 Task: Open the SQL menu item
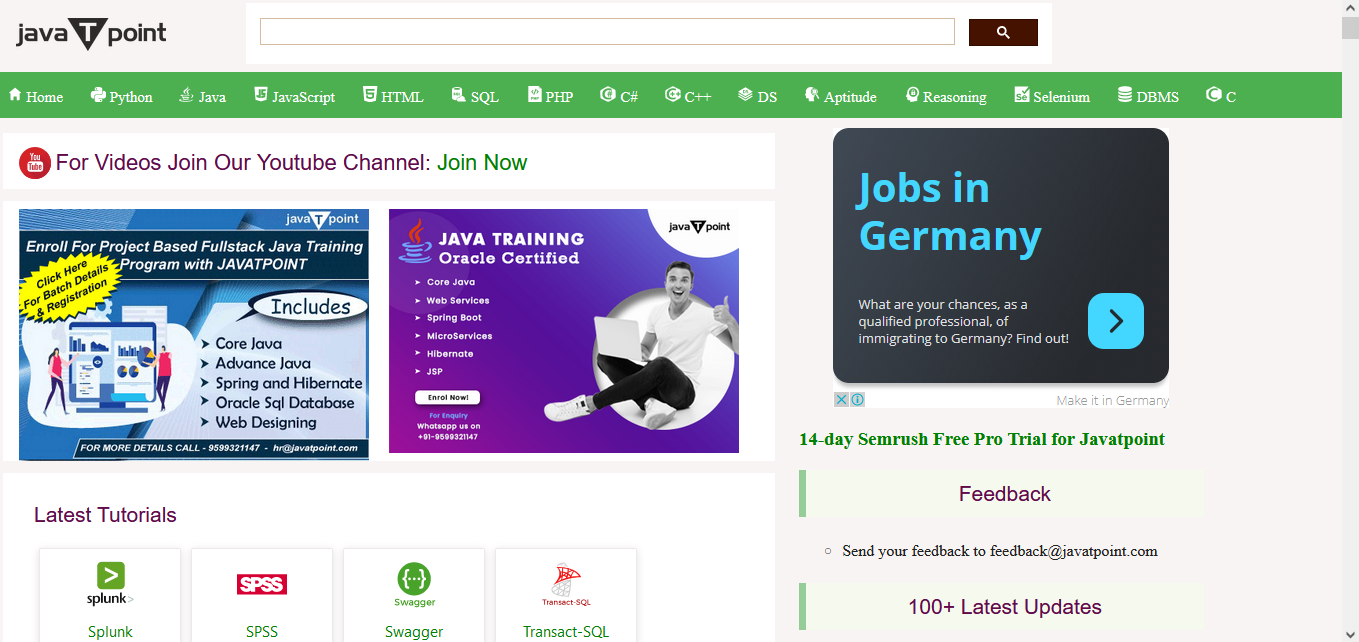[484, 97]
